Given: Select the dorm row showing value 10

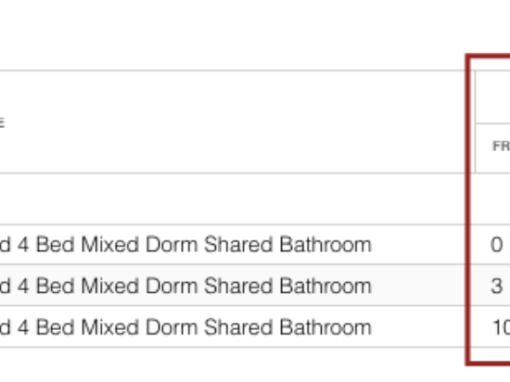Looking at the screenshot, I should [255, 327].
